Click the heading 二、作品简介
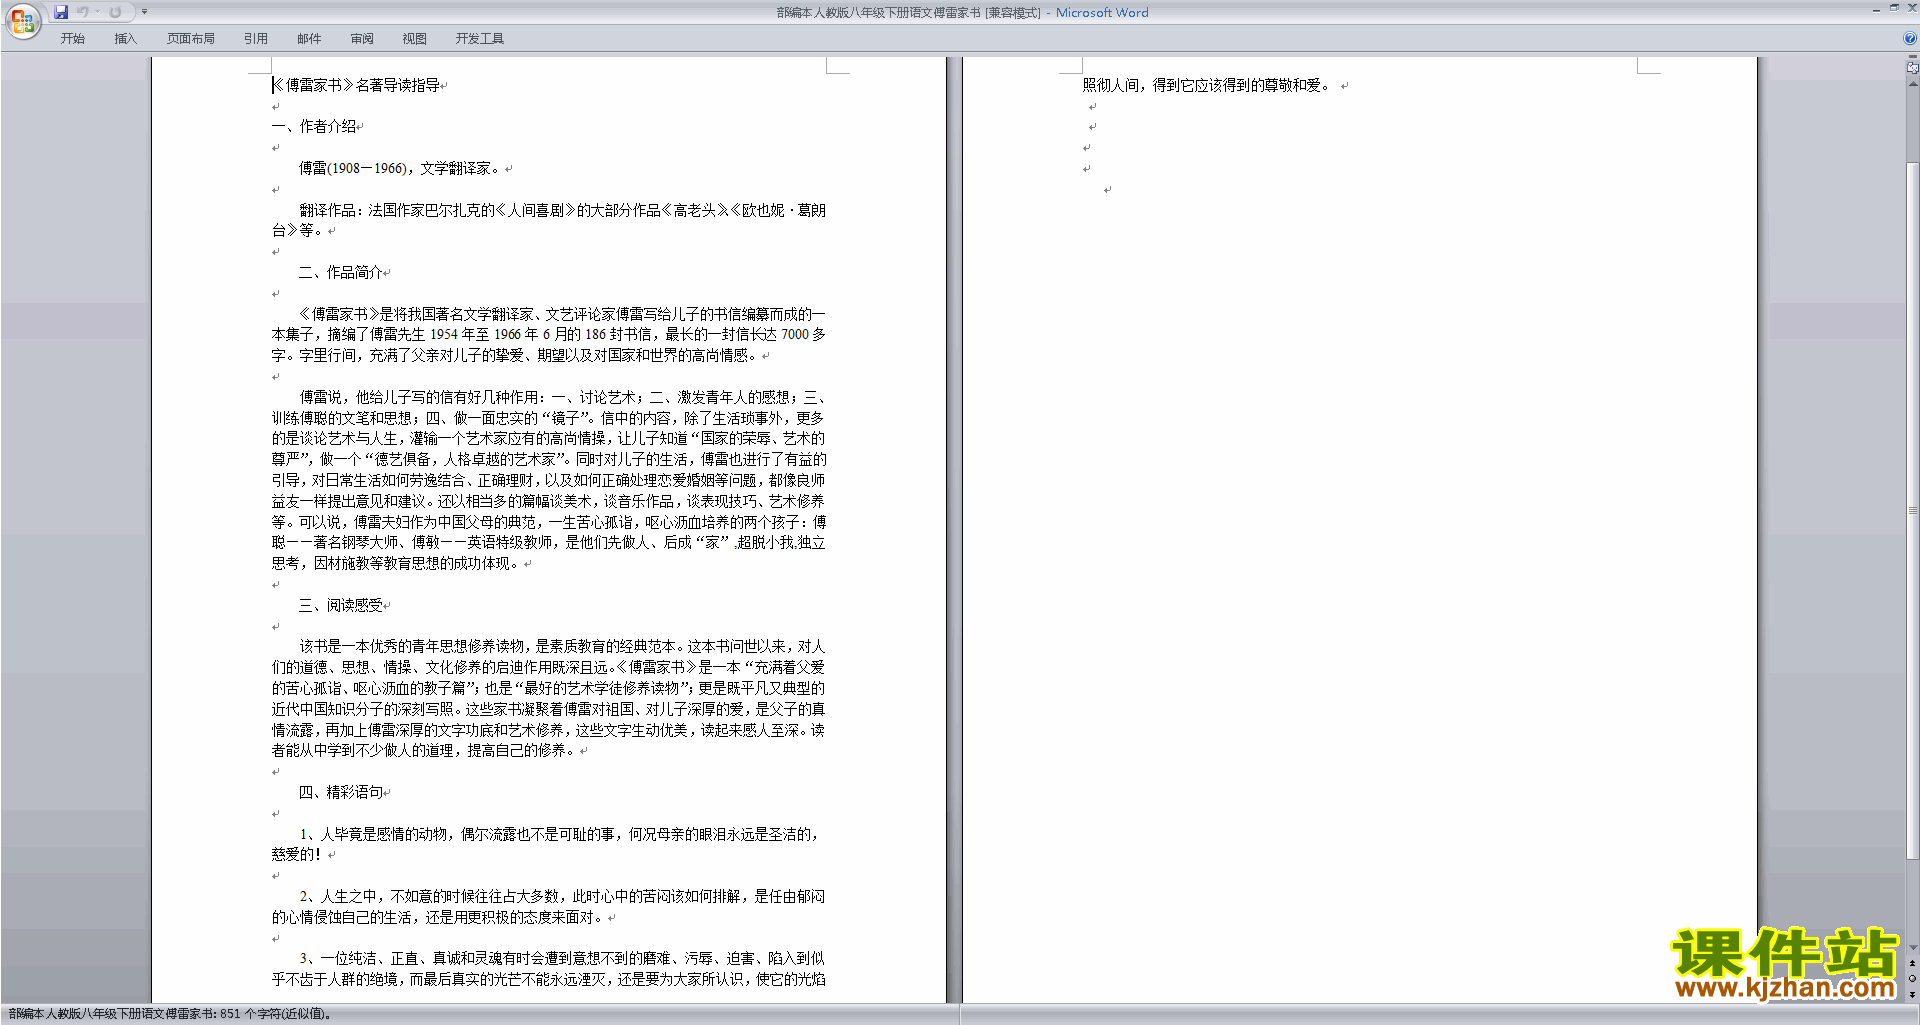This screenshot has width=1920, height=1025. (341, 272)
